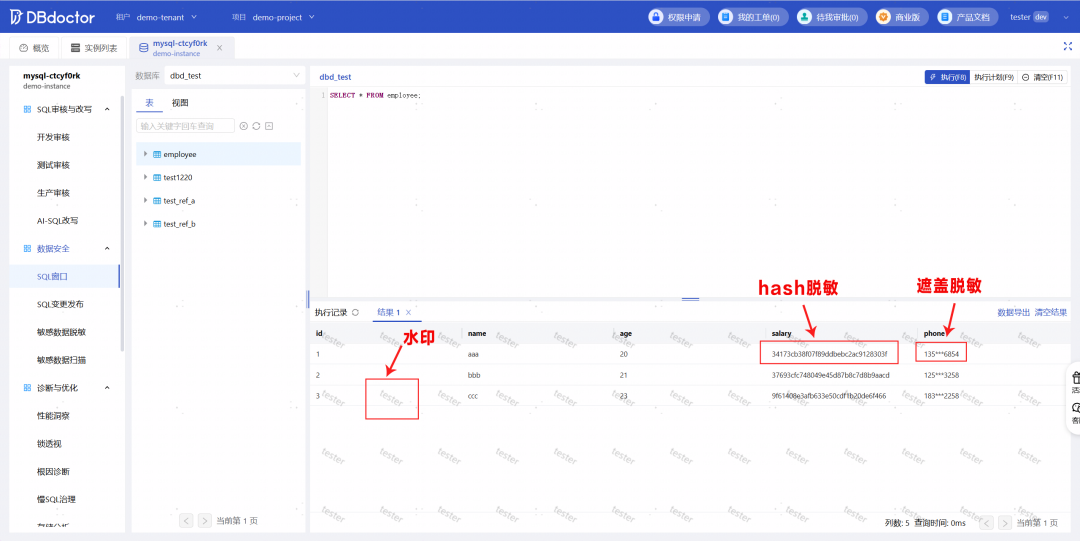Open the 数据库 dbd_test database dropdown
The image size is (1080, 541).
coord(235,76)
